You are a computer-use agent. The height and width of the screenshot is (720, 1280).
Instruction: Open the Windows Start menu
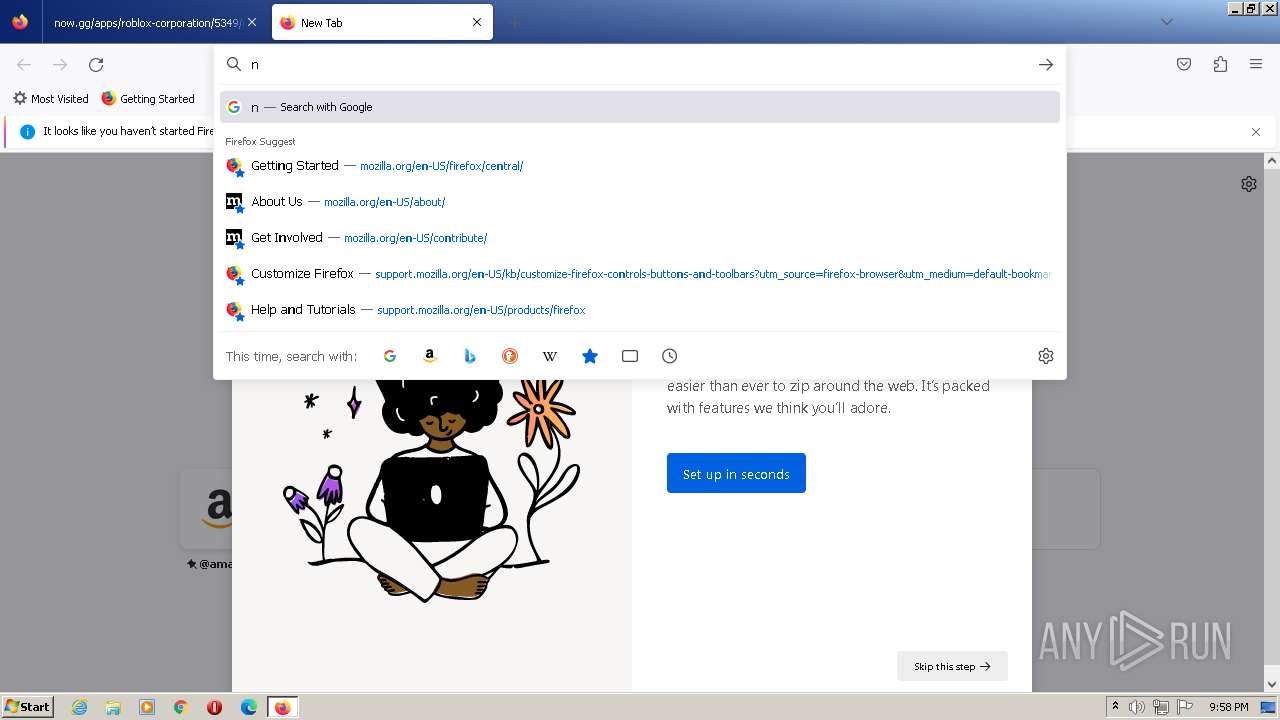point(27,707)
